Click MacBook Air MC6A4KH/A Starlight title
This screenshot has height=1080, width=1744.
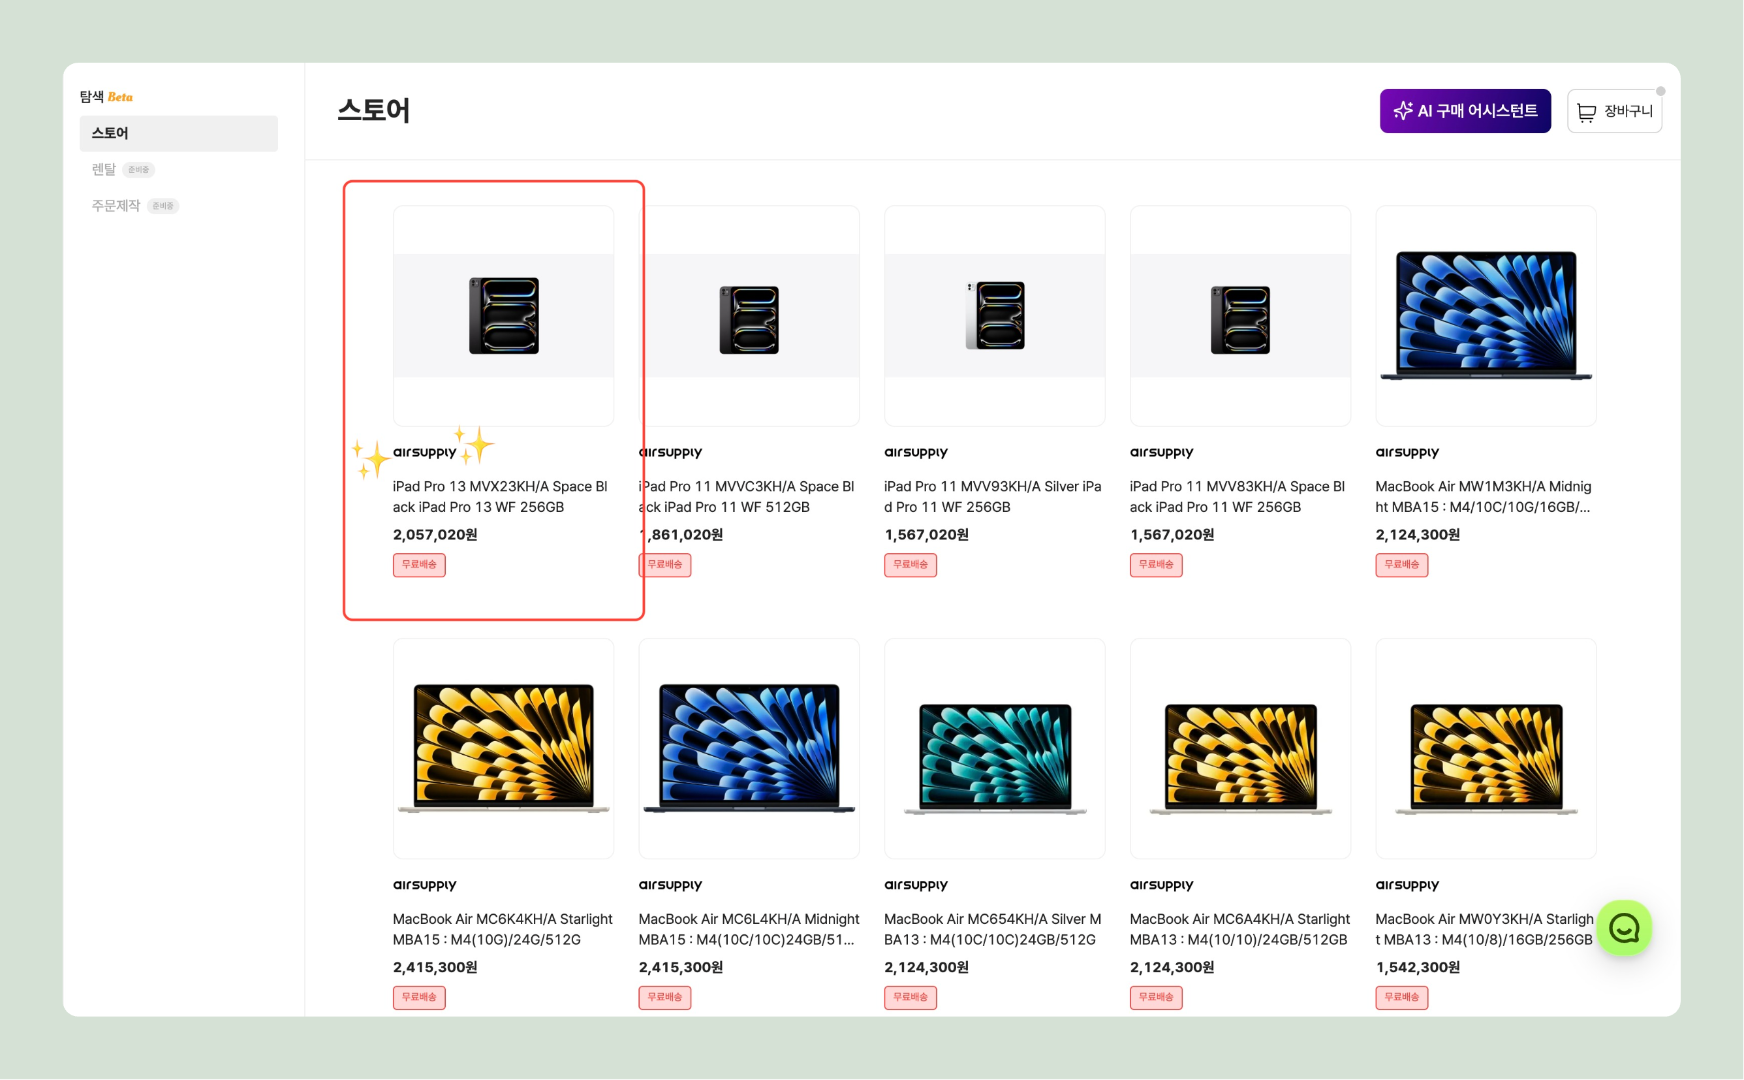[1239, 929]
